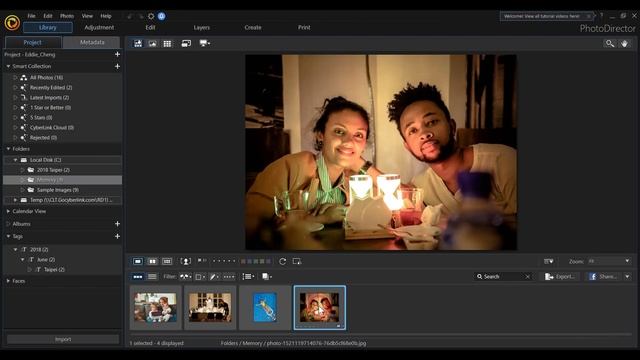Image resolution: width=640 pixels, height=360 pixels.
Task: Select the hand pan tool
Action: point(624,43)
